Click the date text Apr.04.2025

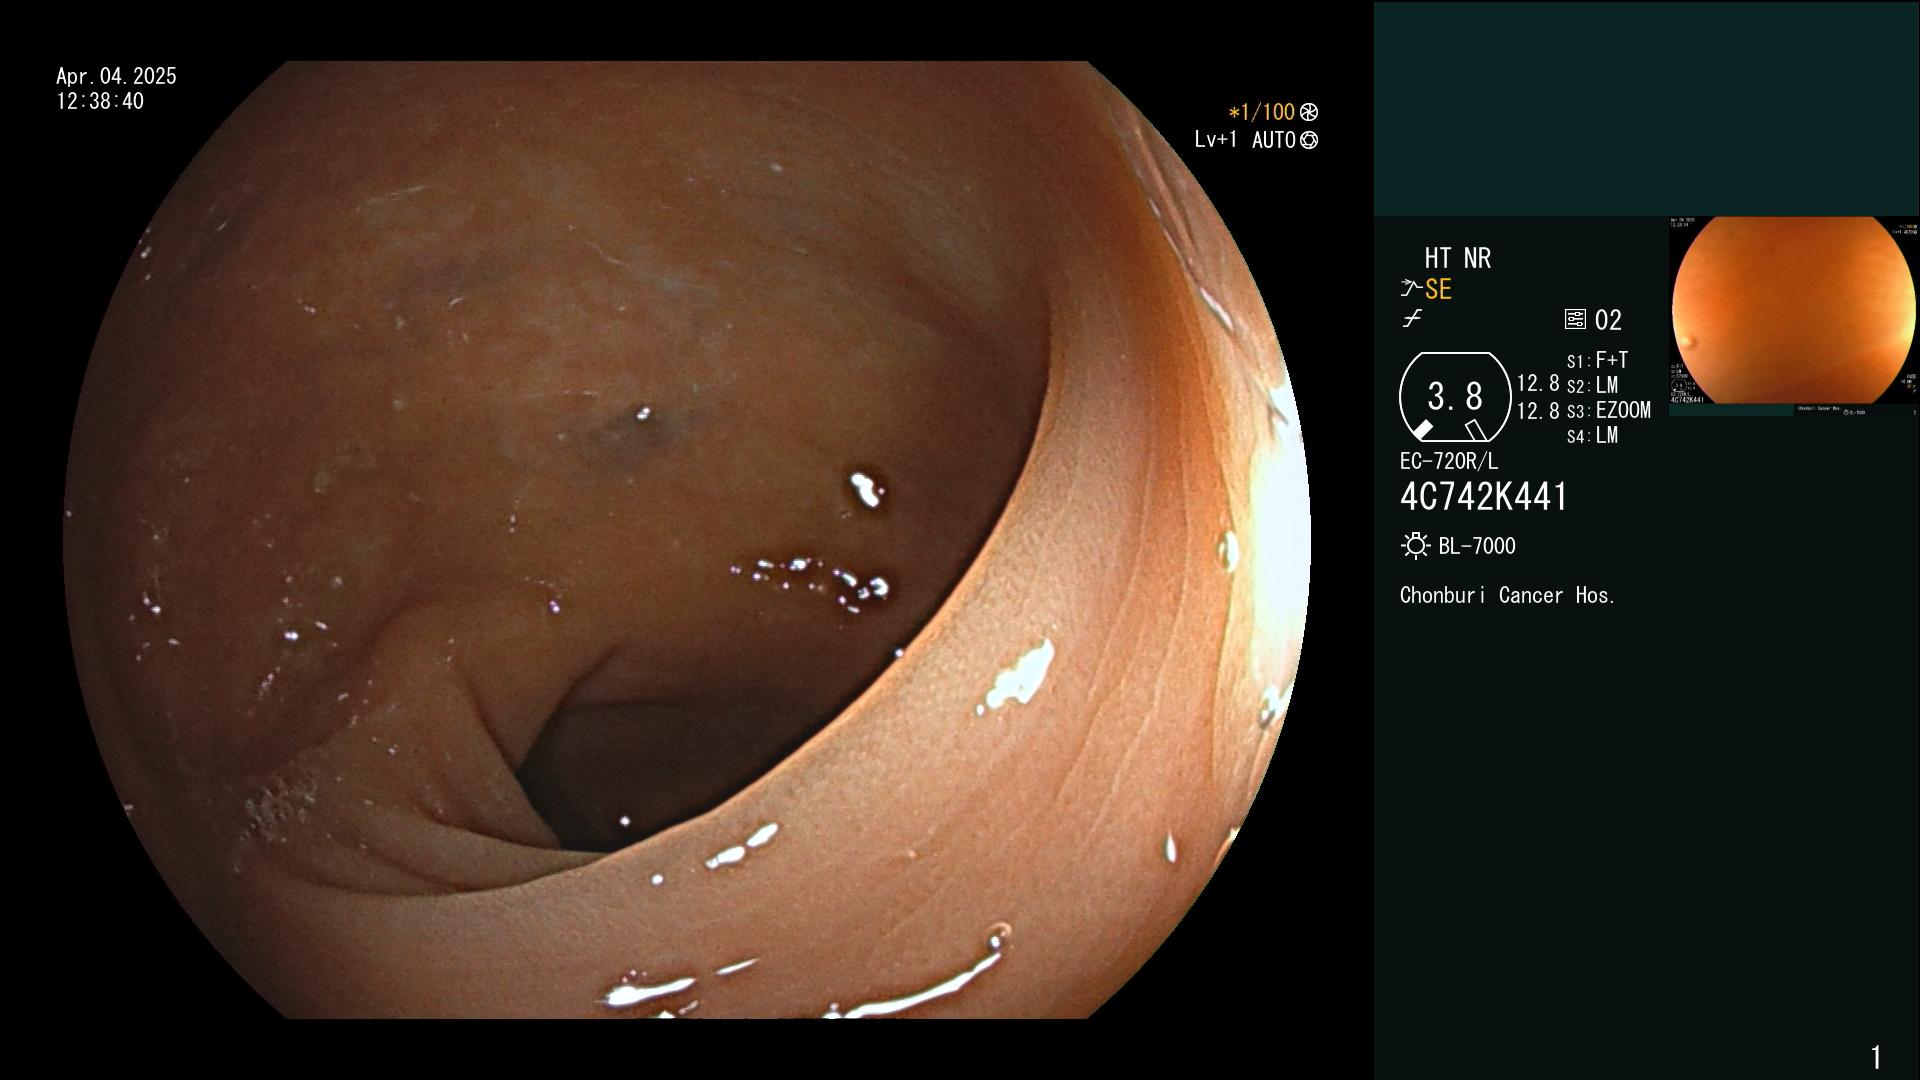click(x=116, y=76)
